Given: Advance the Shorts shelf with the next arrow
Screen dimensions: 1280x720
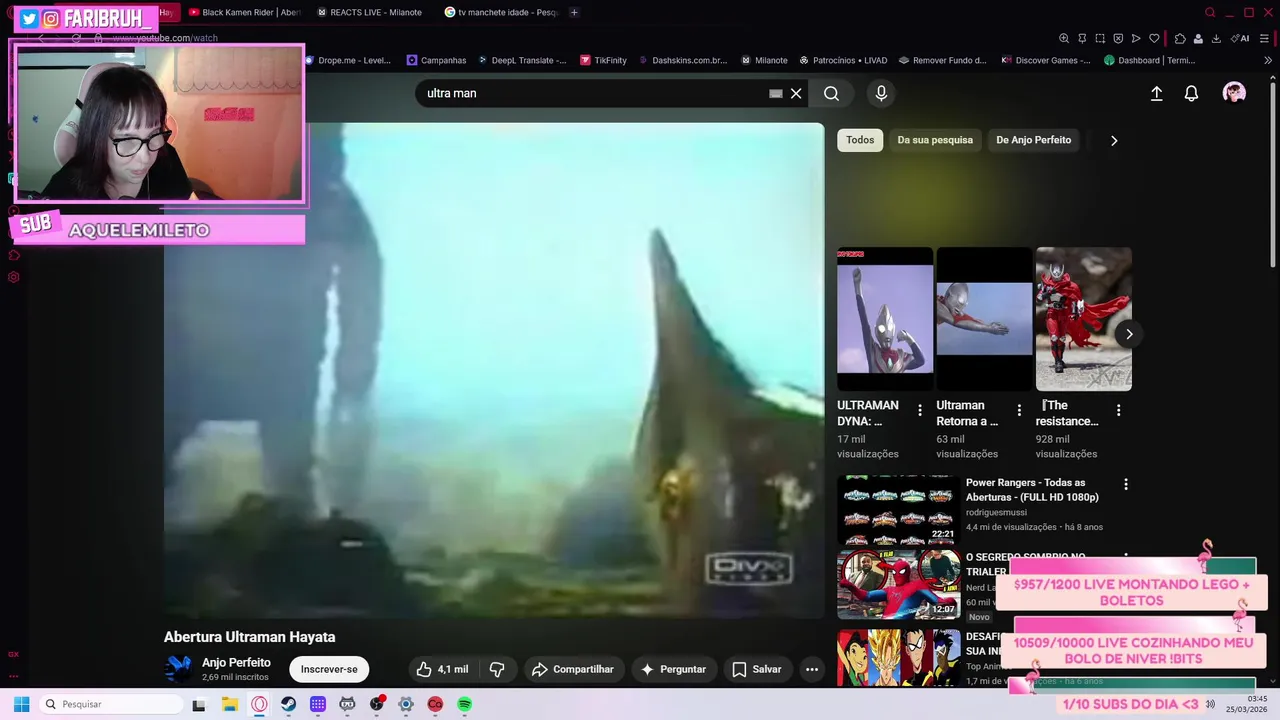Looking at the screenshot, I should point(1129,334).
